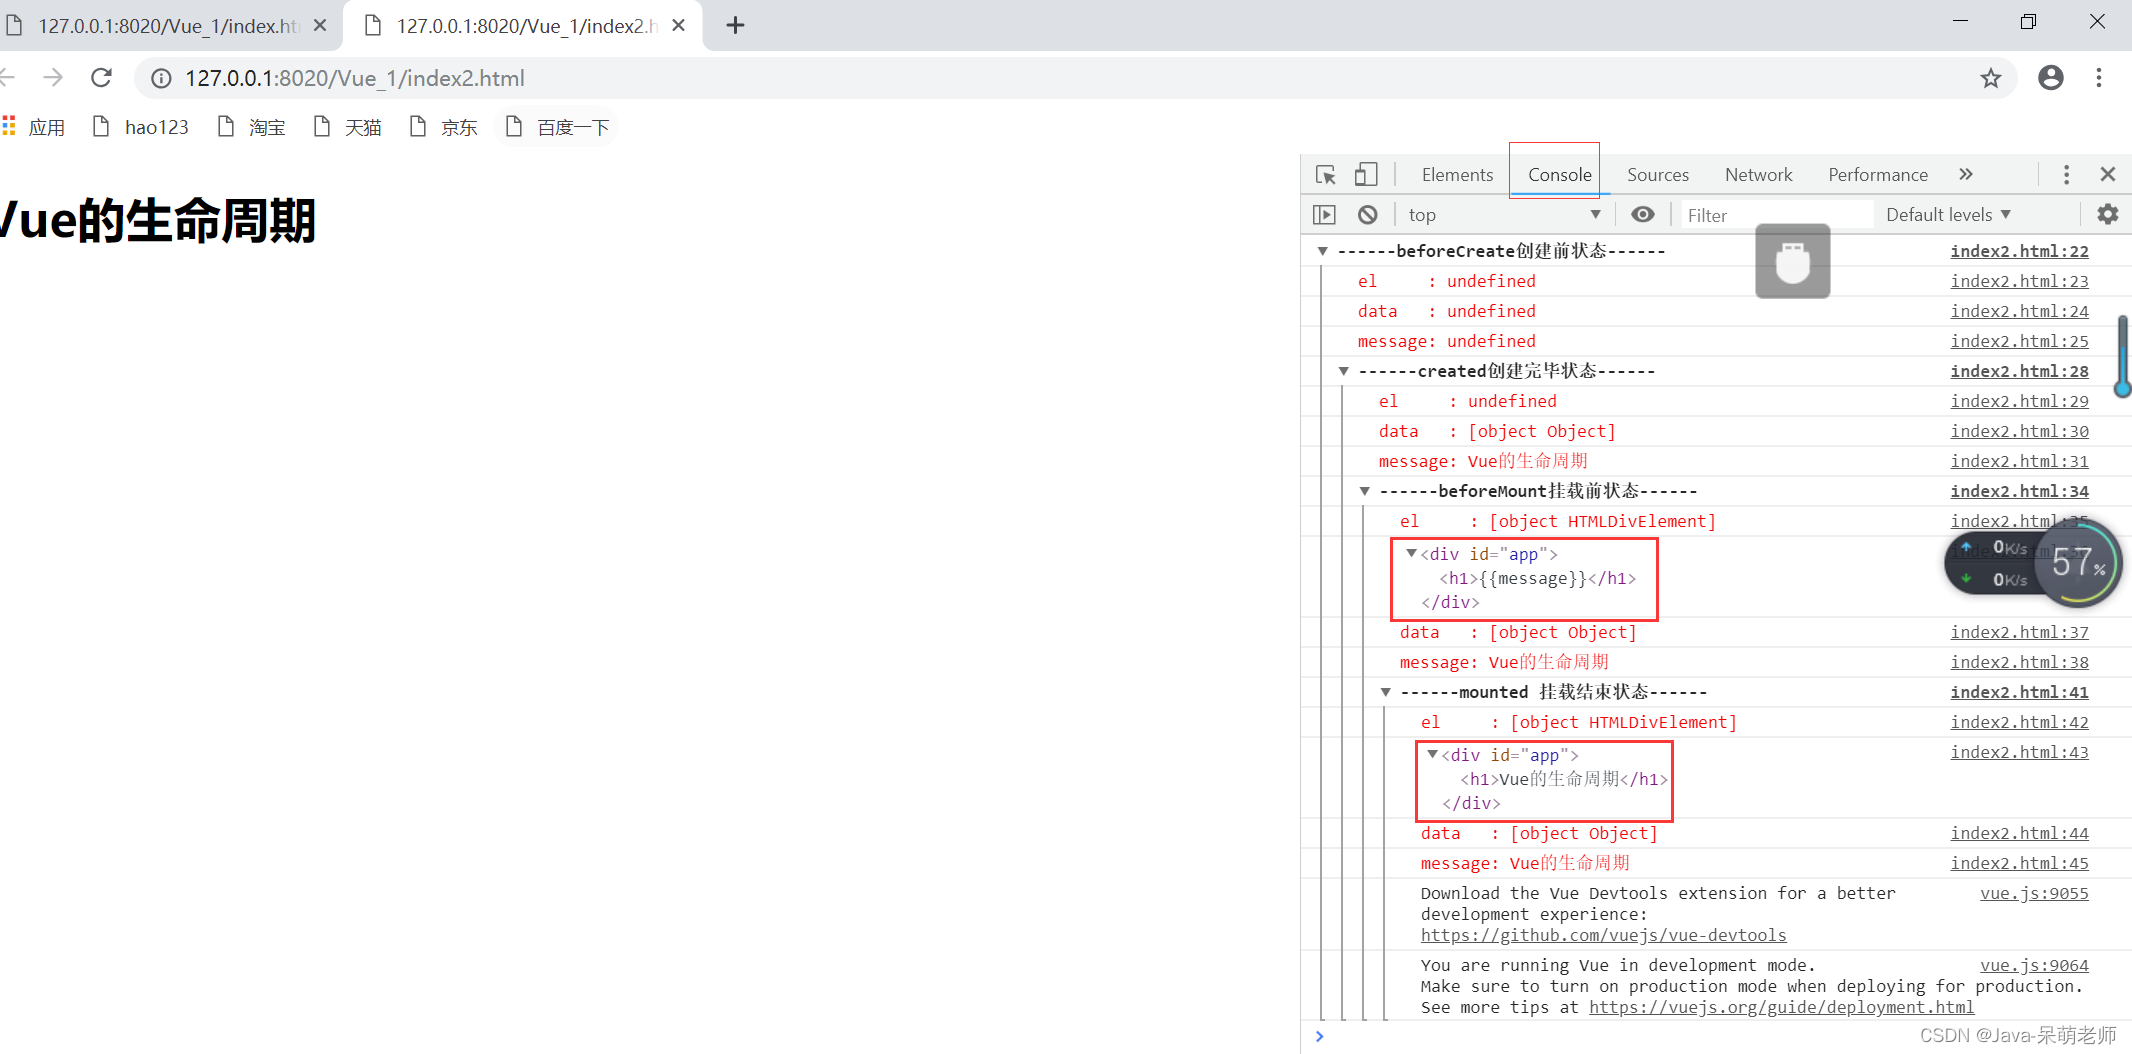Open source link index2.html:43
This screenshot has width=2132, height=1054.
[x=2019, y=752]
